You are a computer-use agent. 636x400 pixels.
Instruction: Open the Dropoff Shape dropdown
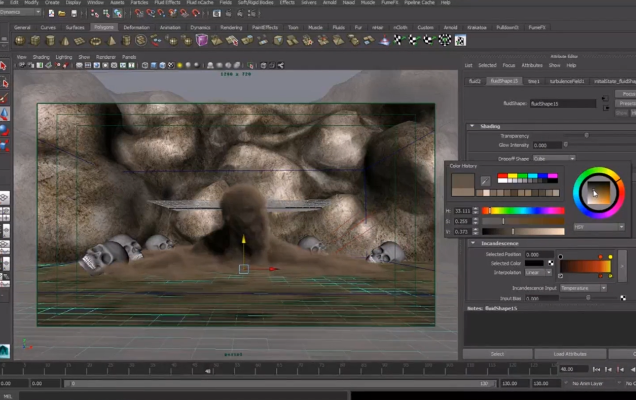tap(555, 157)
